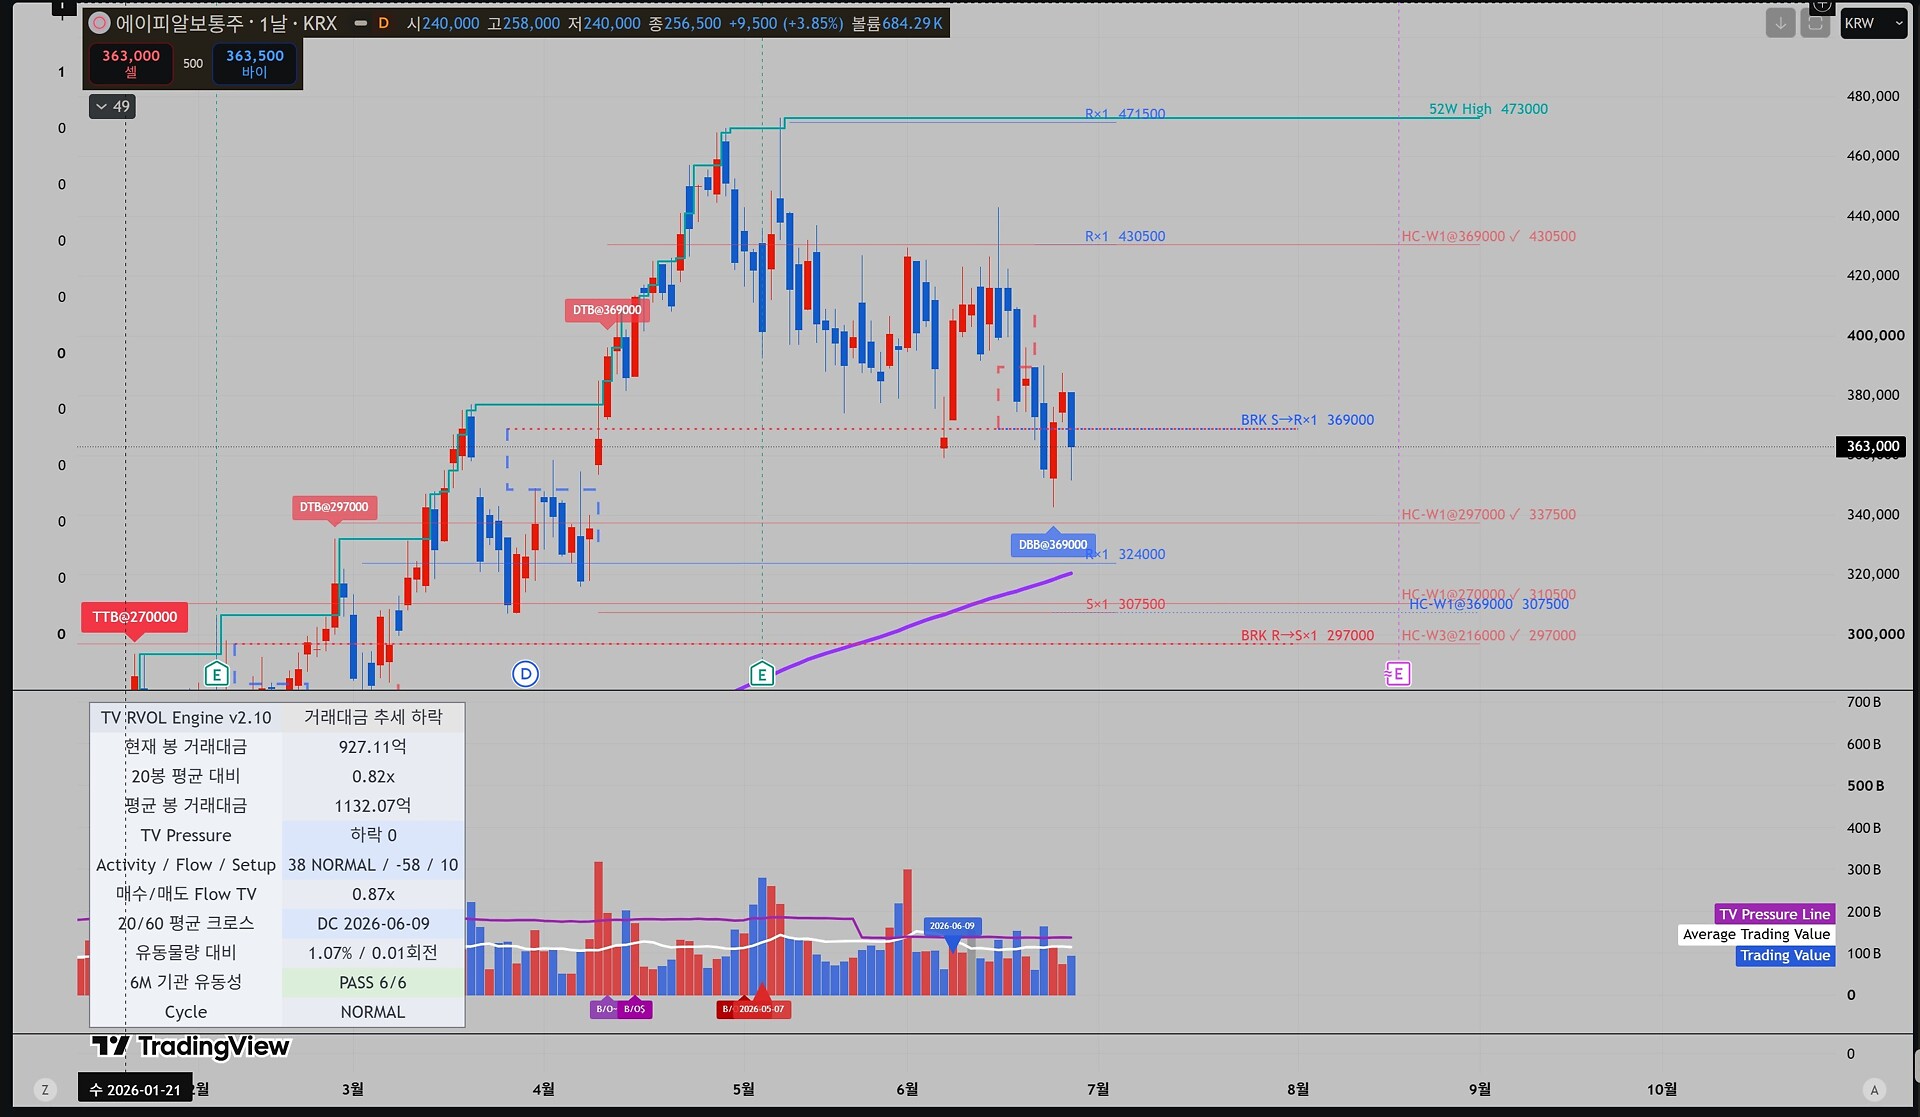Click the 927.11억 current bar value cell
Image resolution: width=1920 pixels, height=1117 pixels.
[373, 747]
